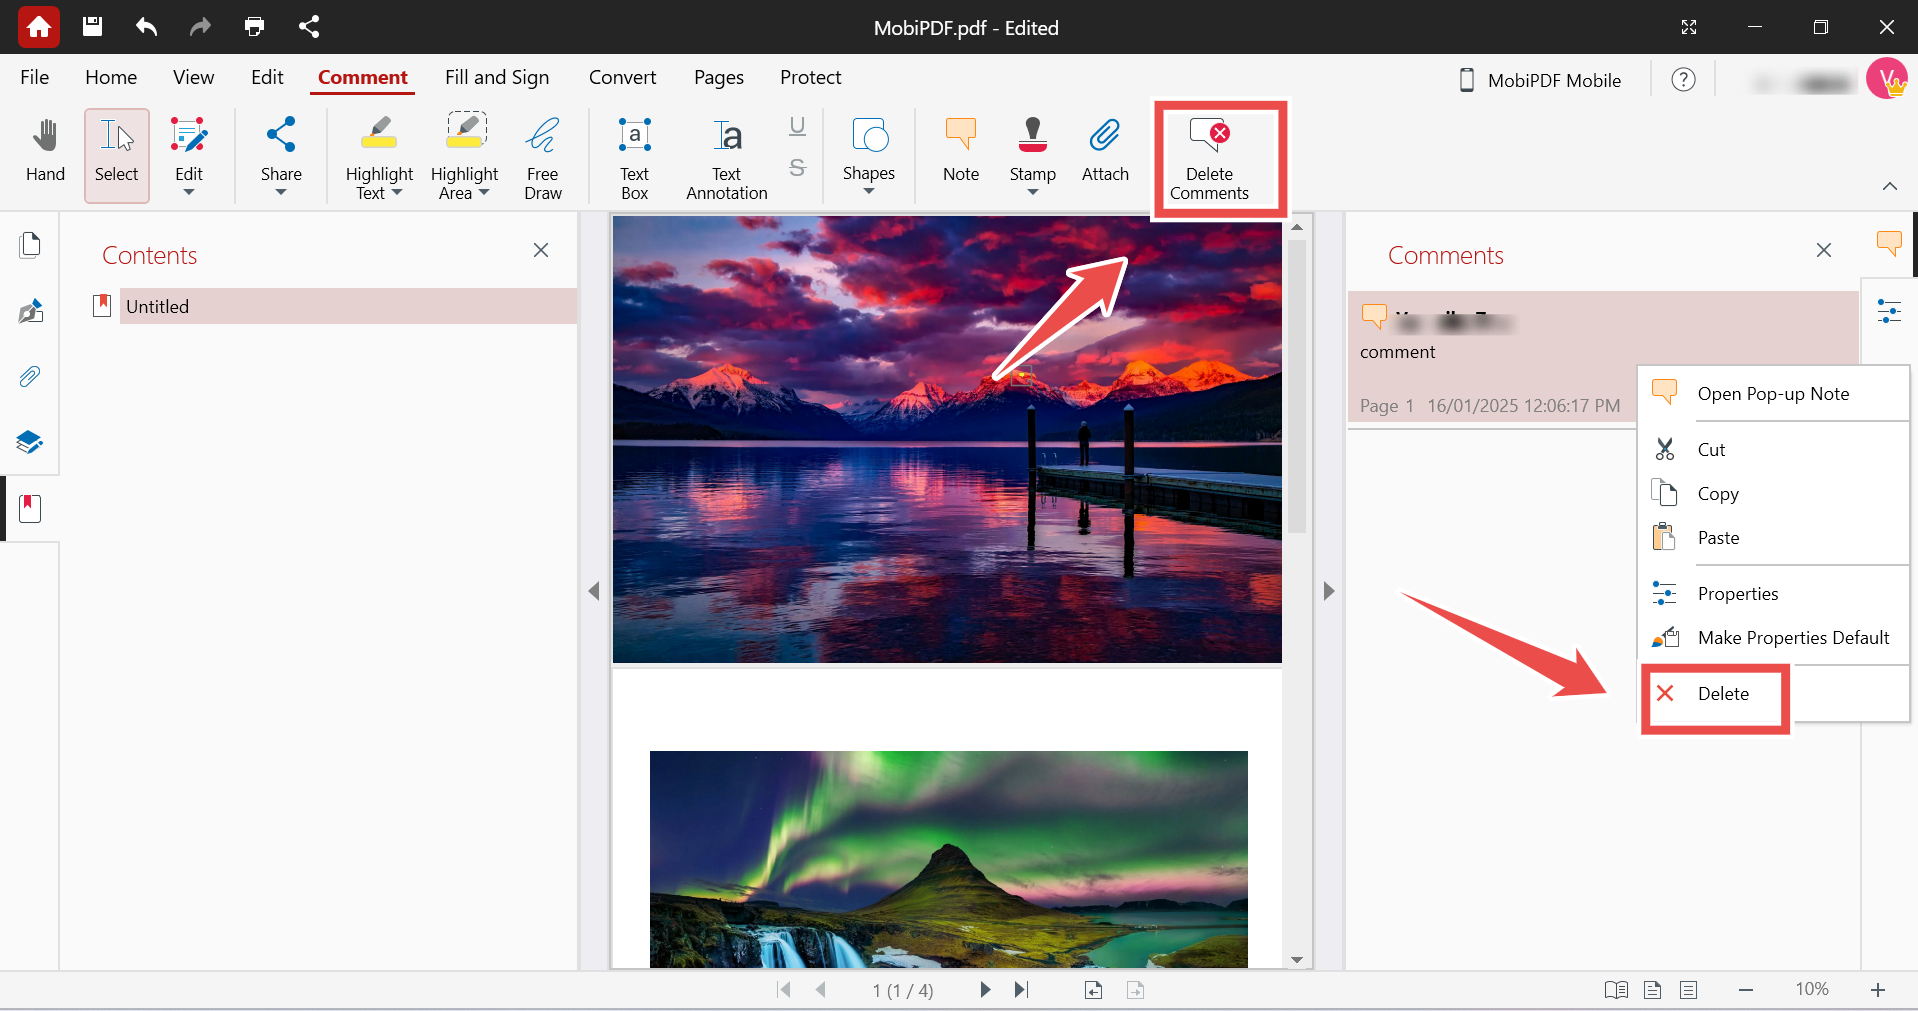Screen dimensions: 1918x1011
Task: Open the Attachments panel in sidebar
Action: click(x=30, y=377)
